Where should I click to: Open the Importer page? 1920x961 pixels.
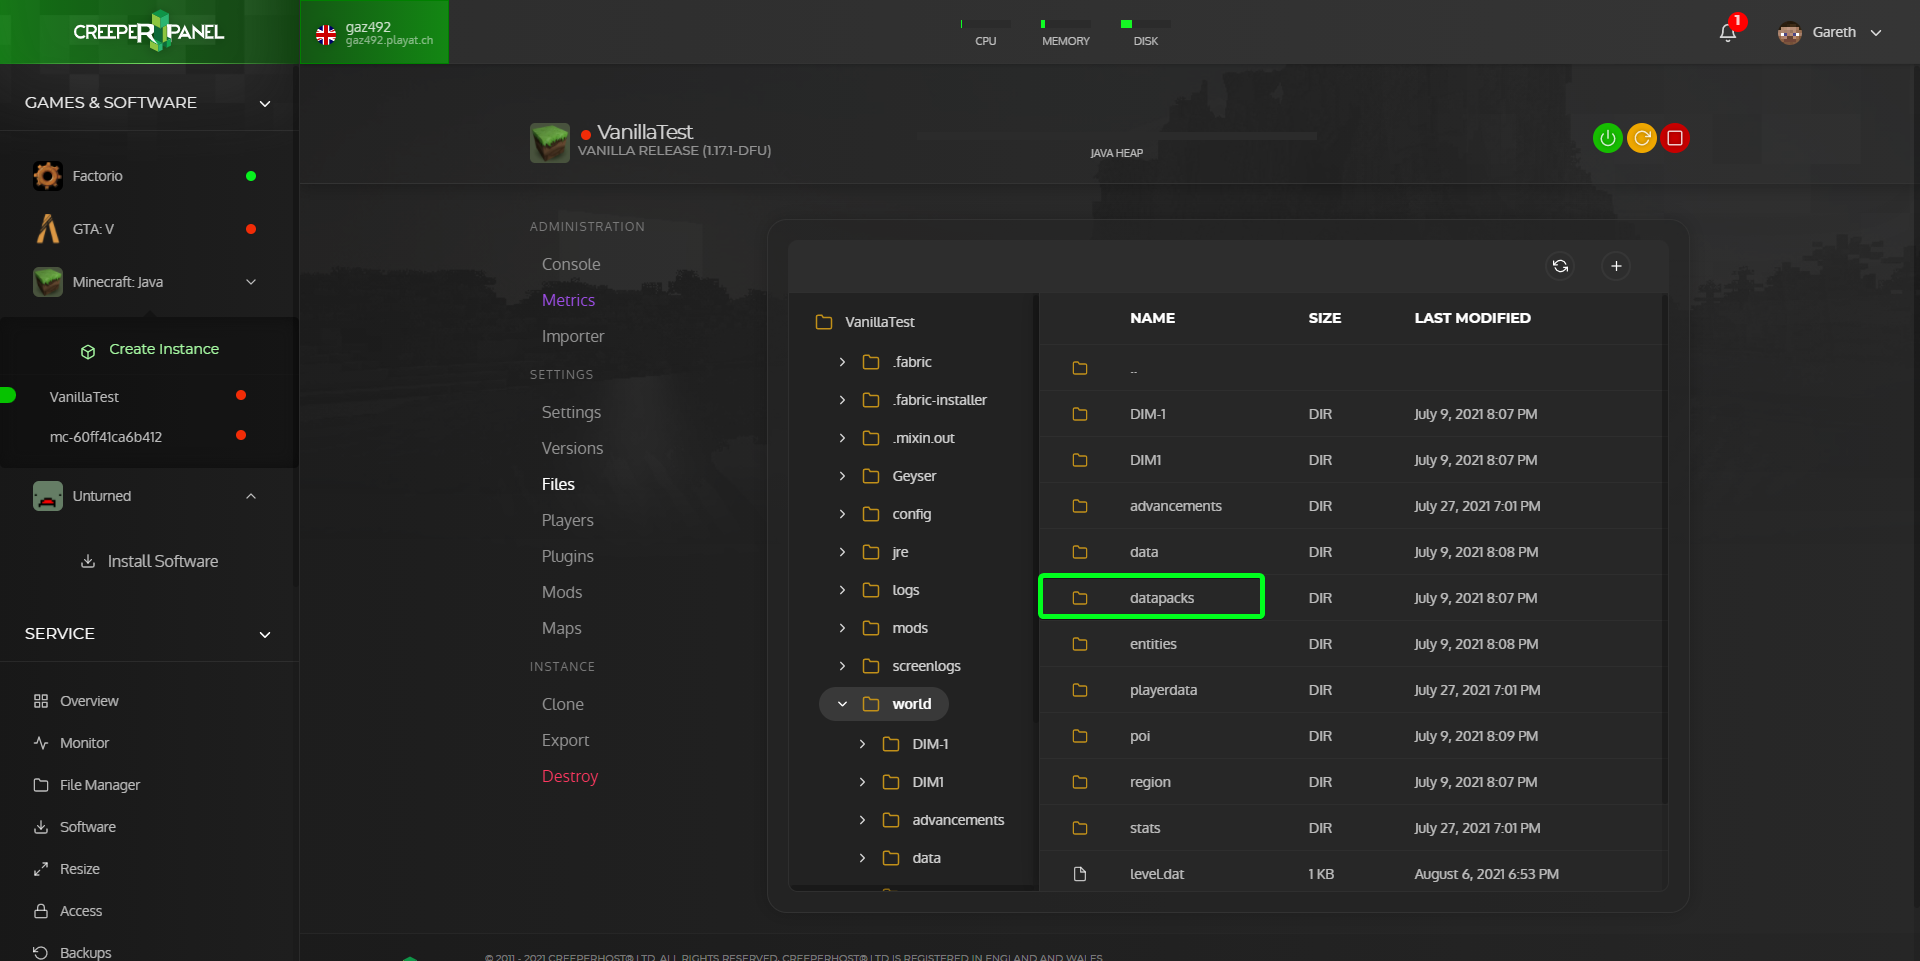[x=573, y=336]
